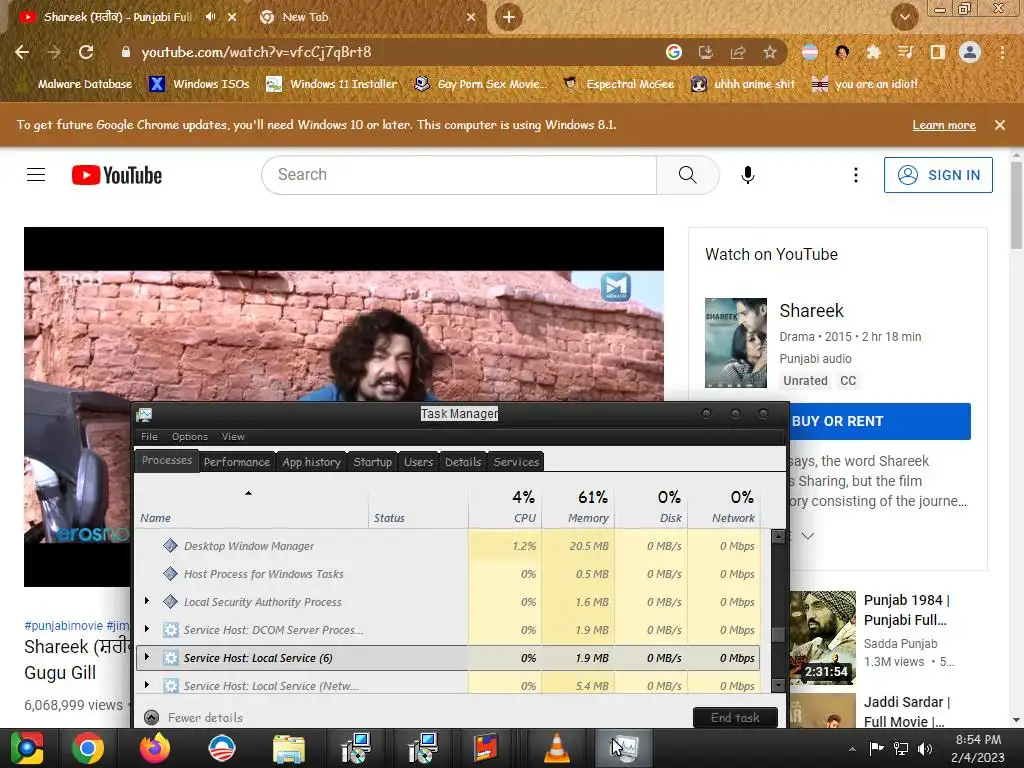This screenshot has width=1024, height=768.
Task: Open the Chrome tab search dropdown
Action: [x=904, y=17]
